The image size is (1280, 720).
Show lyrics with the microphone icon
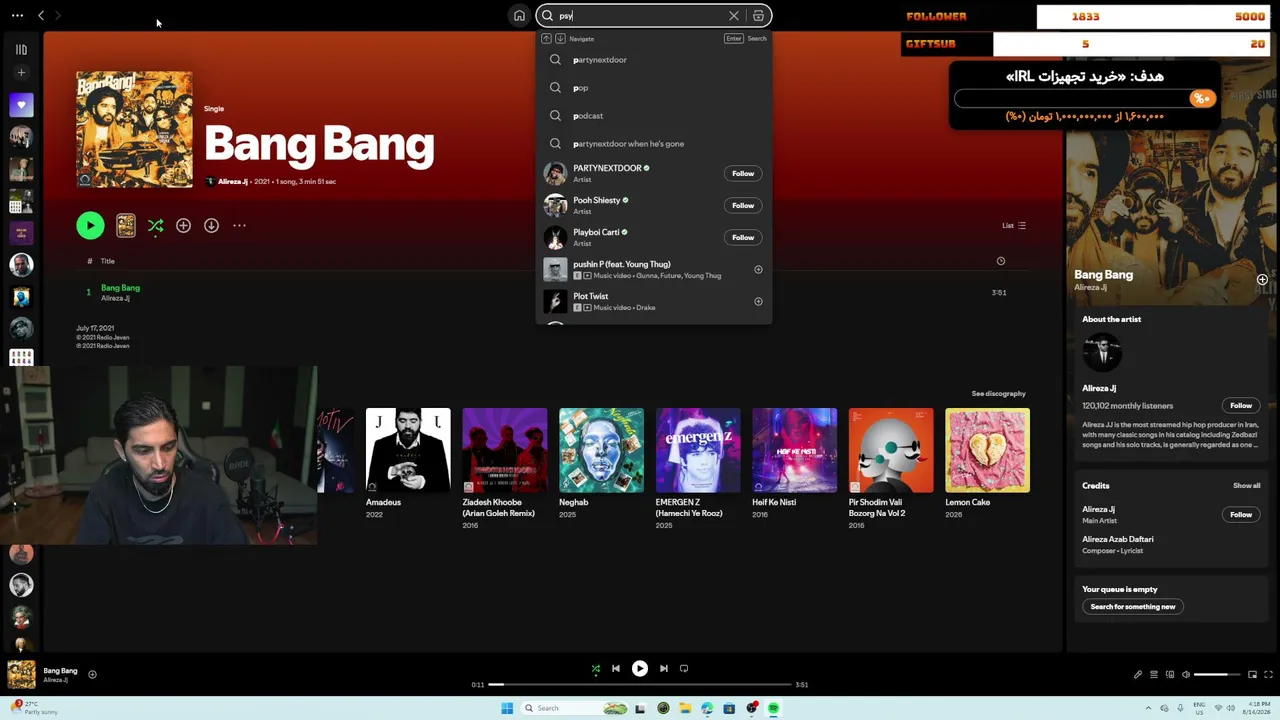(1137, 675)
